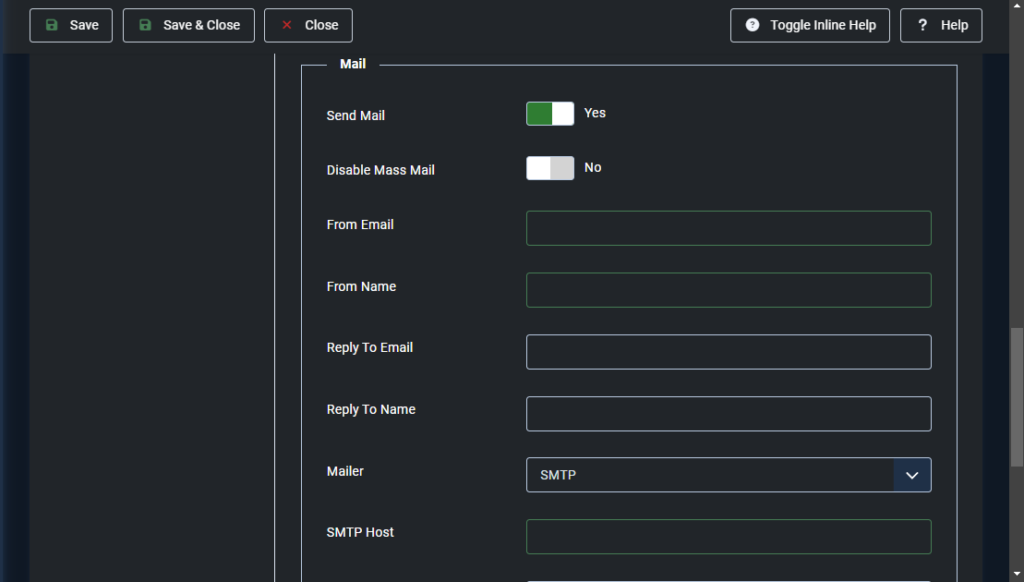Click the Save & Close button
This screenshot has height=582, width=1024.
click(188, 25)
